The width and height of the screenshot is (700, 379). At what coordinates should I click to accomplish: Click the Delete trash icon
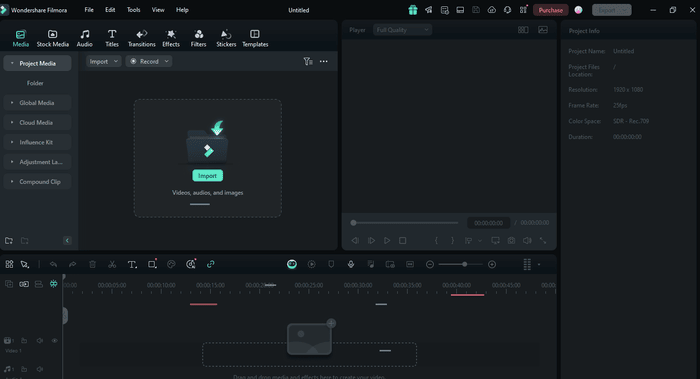click(92, 265)
